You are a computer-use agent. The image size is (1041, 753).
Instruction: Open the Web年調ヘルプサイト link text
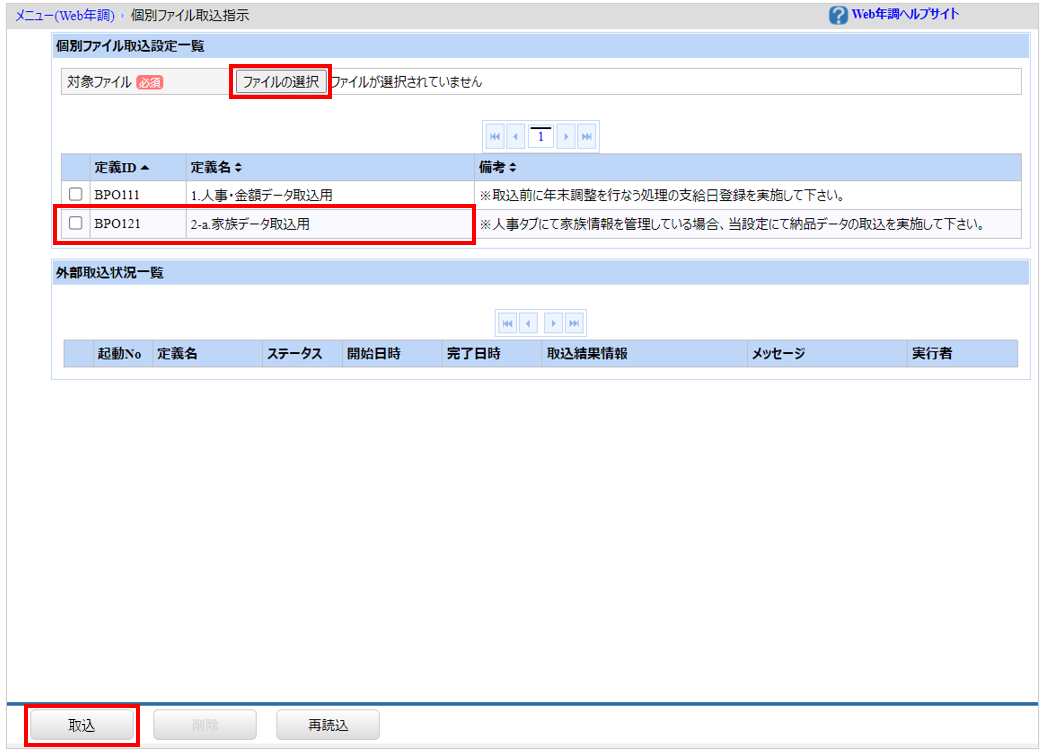[906, 14]
